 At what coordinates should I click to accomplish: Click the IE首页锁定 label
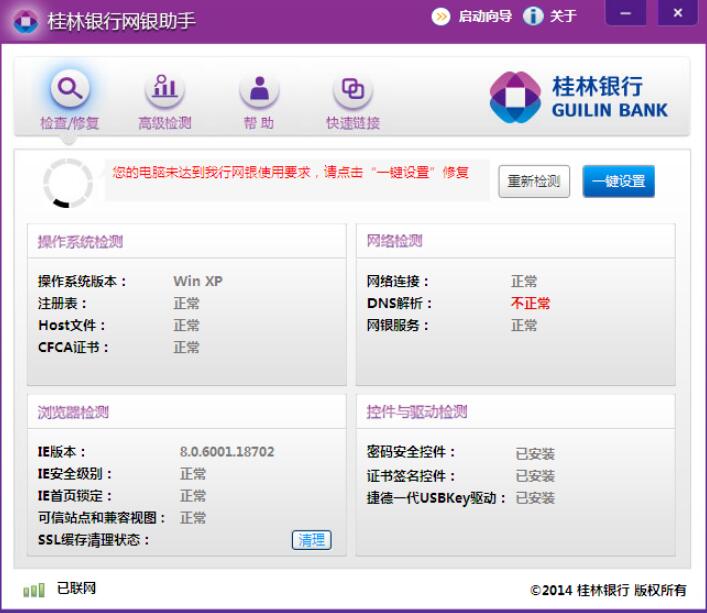coord(75,496)
